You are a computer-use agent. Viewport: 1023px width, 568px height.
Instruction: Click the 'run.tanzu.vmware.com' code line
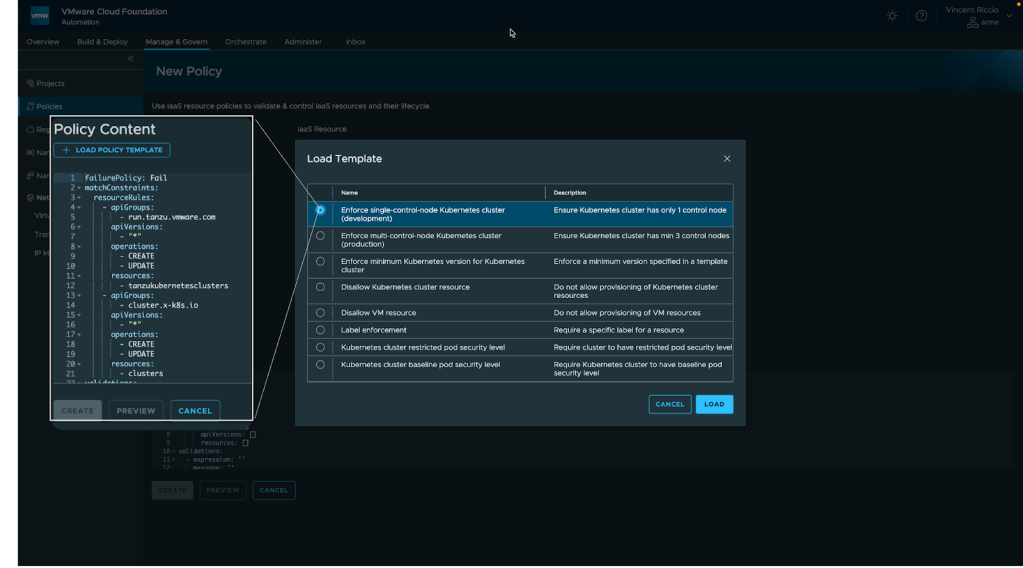click(172, 217)
